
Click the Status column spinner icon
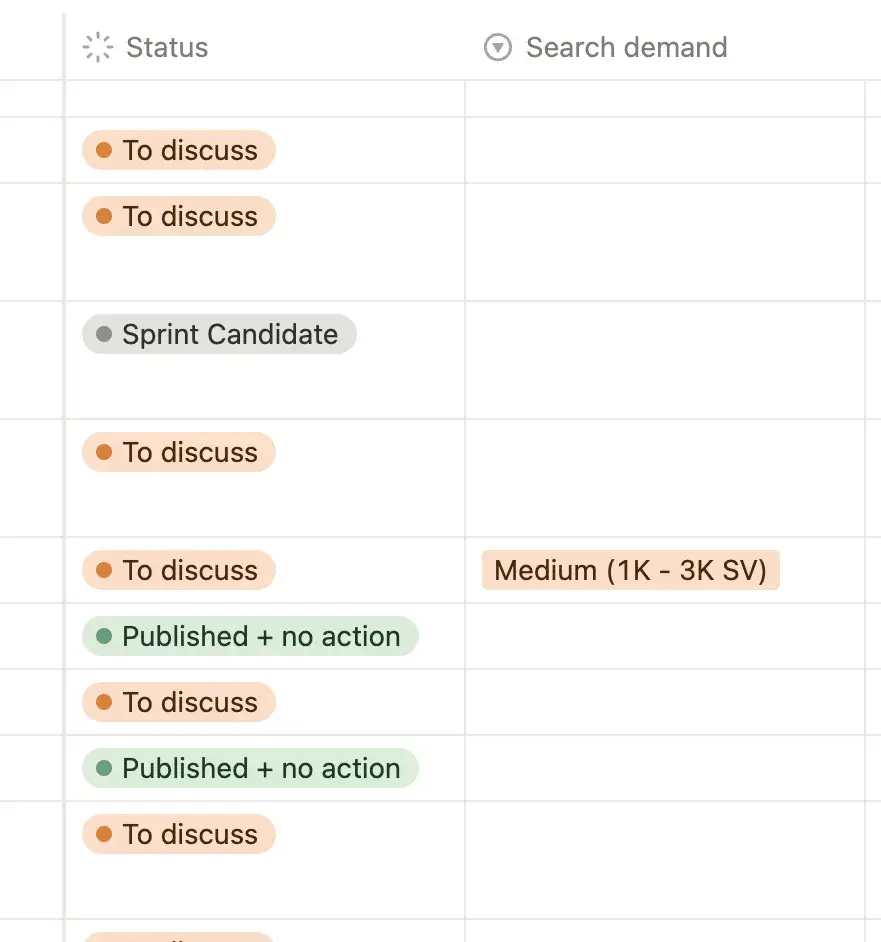pos(97,47)
